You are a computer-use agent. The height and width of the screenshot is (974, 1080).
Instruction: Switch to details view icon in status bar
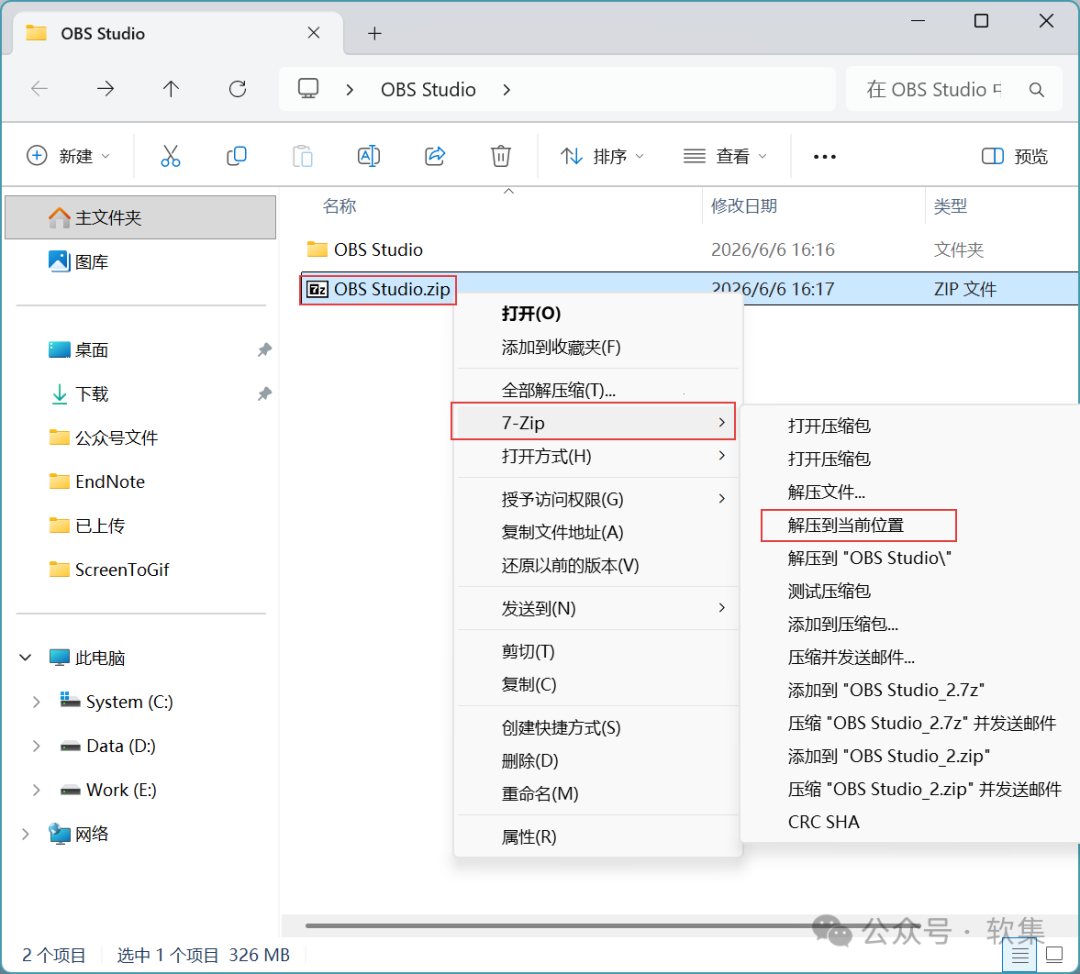(1020, 955)
